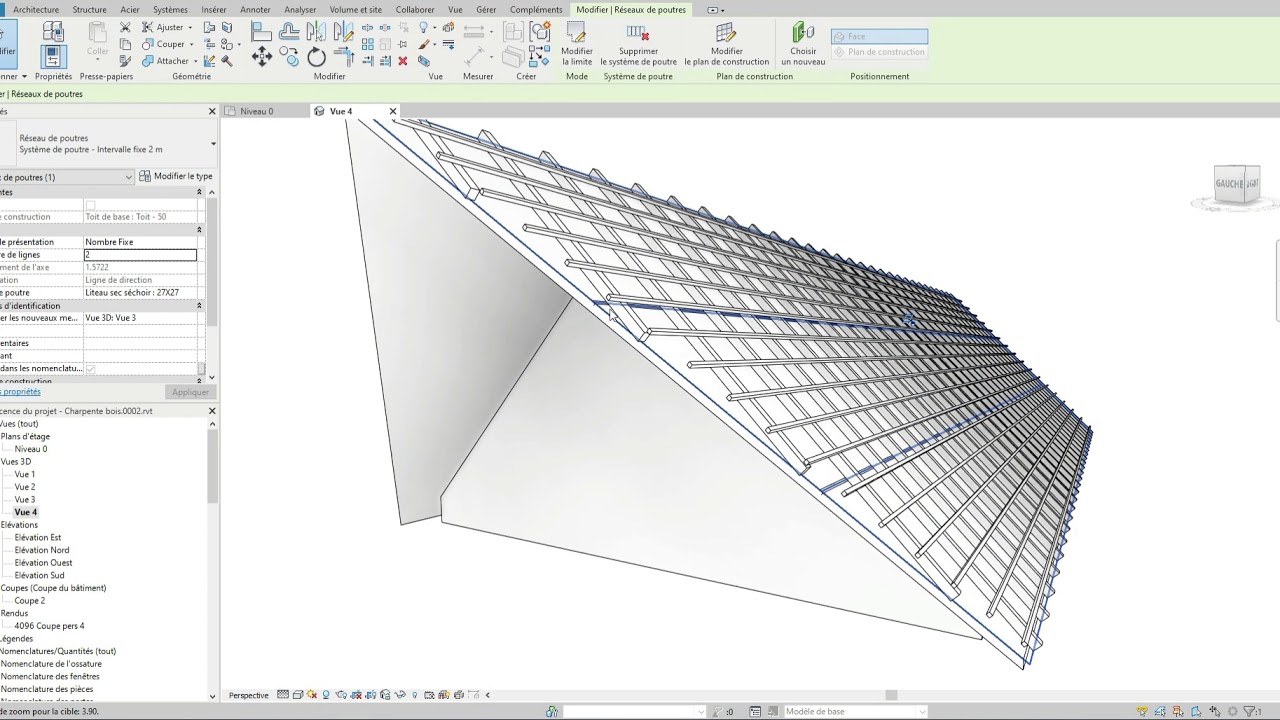Click the Trim/Extend to corner icon
The width and height of the screenshot is (1280, 720).
pyautogui.click(x=343, y=56)
